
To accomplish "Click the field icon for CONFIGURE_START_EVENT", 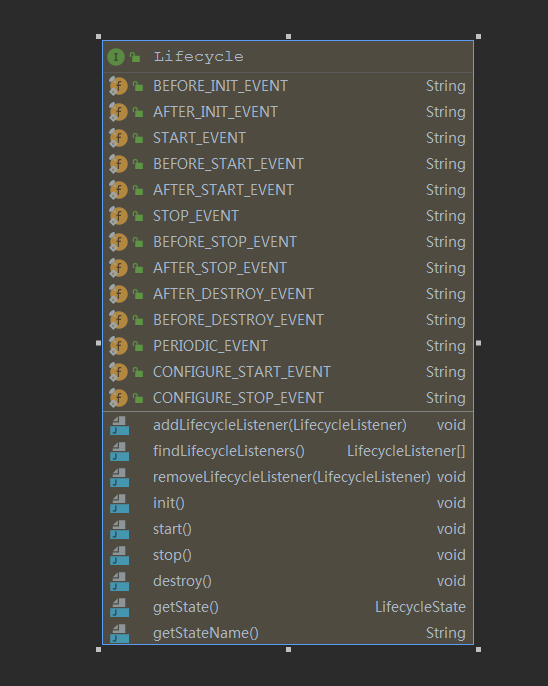I will pos(118,372).
